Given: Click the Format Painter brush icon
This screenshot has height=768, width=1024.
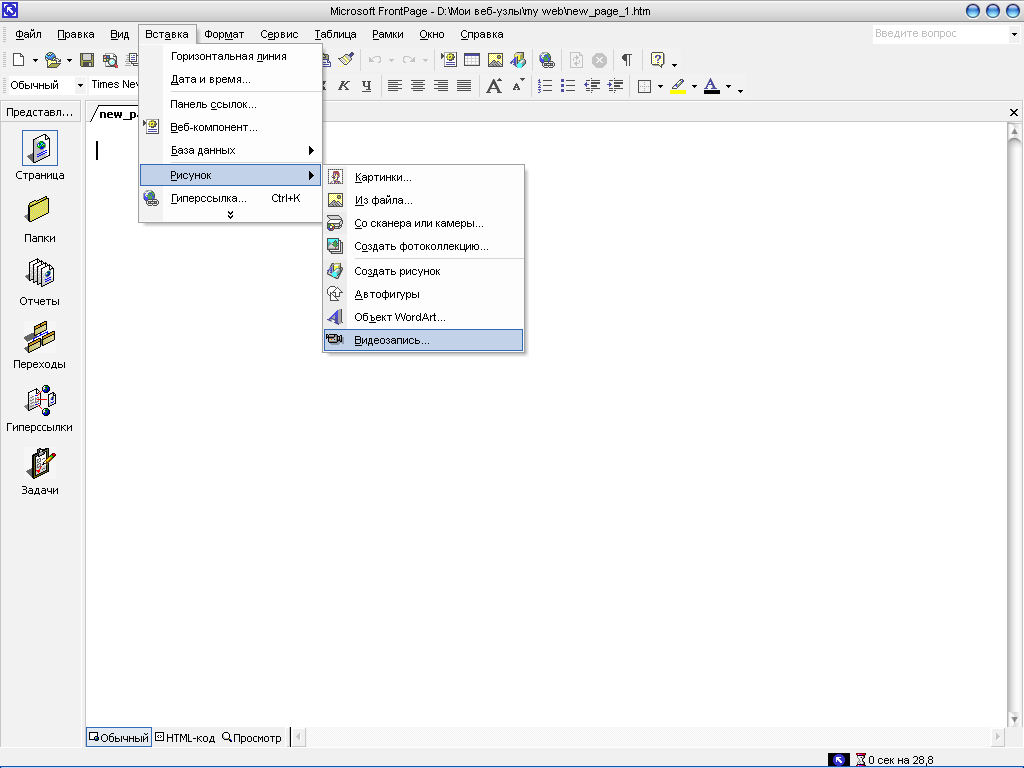Looking at the screenshot, I should click(346, 60).
